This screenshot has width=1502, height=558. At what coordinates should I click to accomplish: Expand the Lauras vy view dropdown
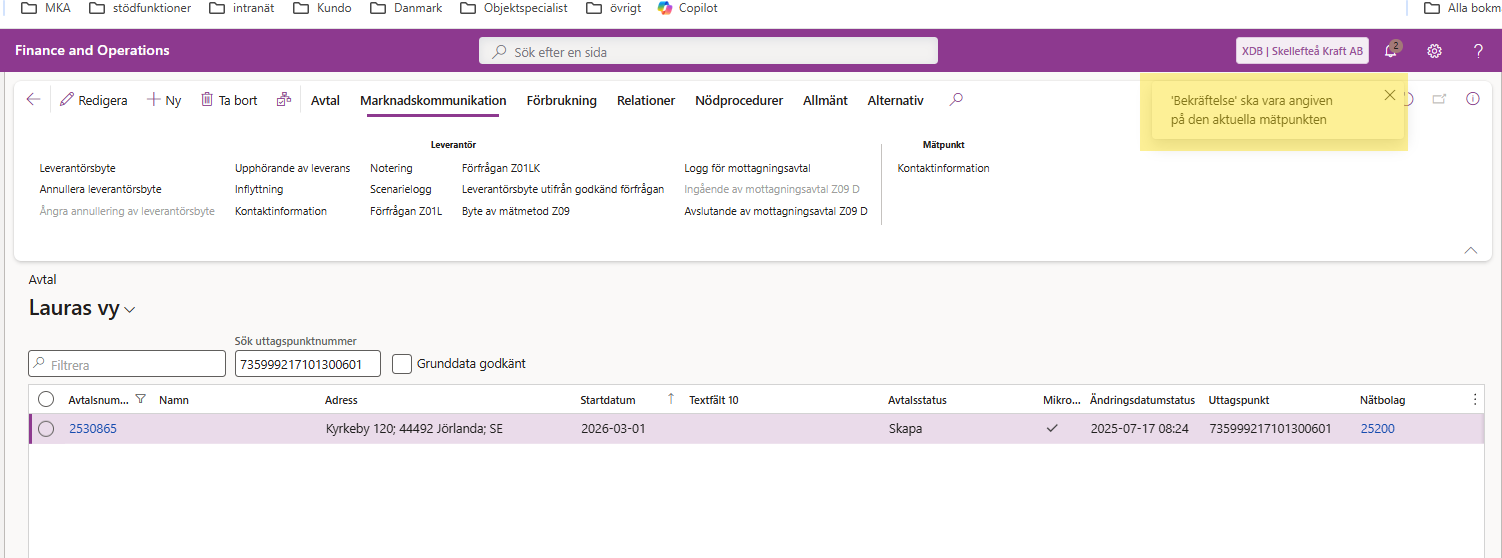pos(130,310)
